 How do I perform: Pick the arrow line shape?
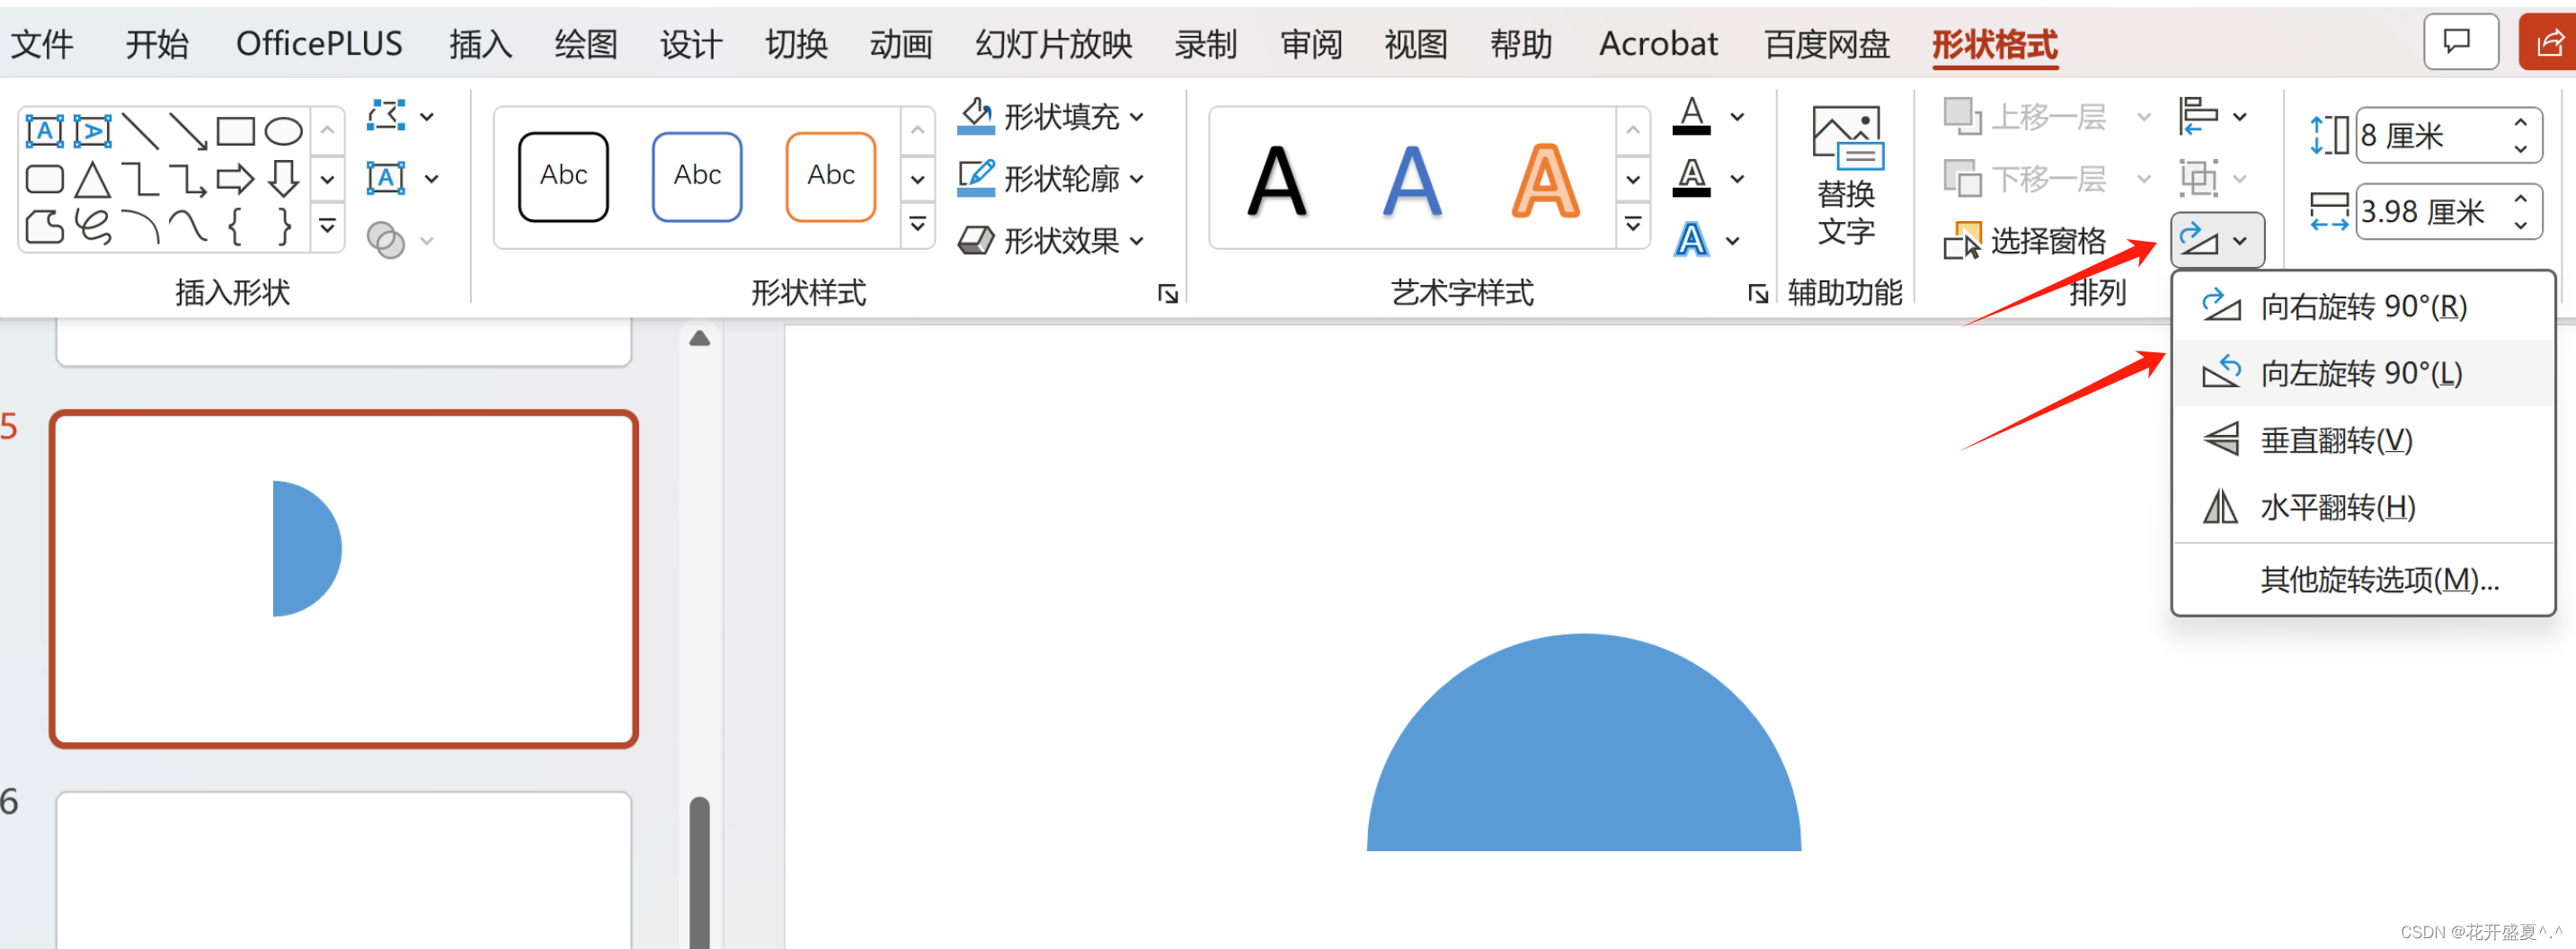(x=188, y=131)
